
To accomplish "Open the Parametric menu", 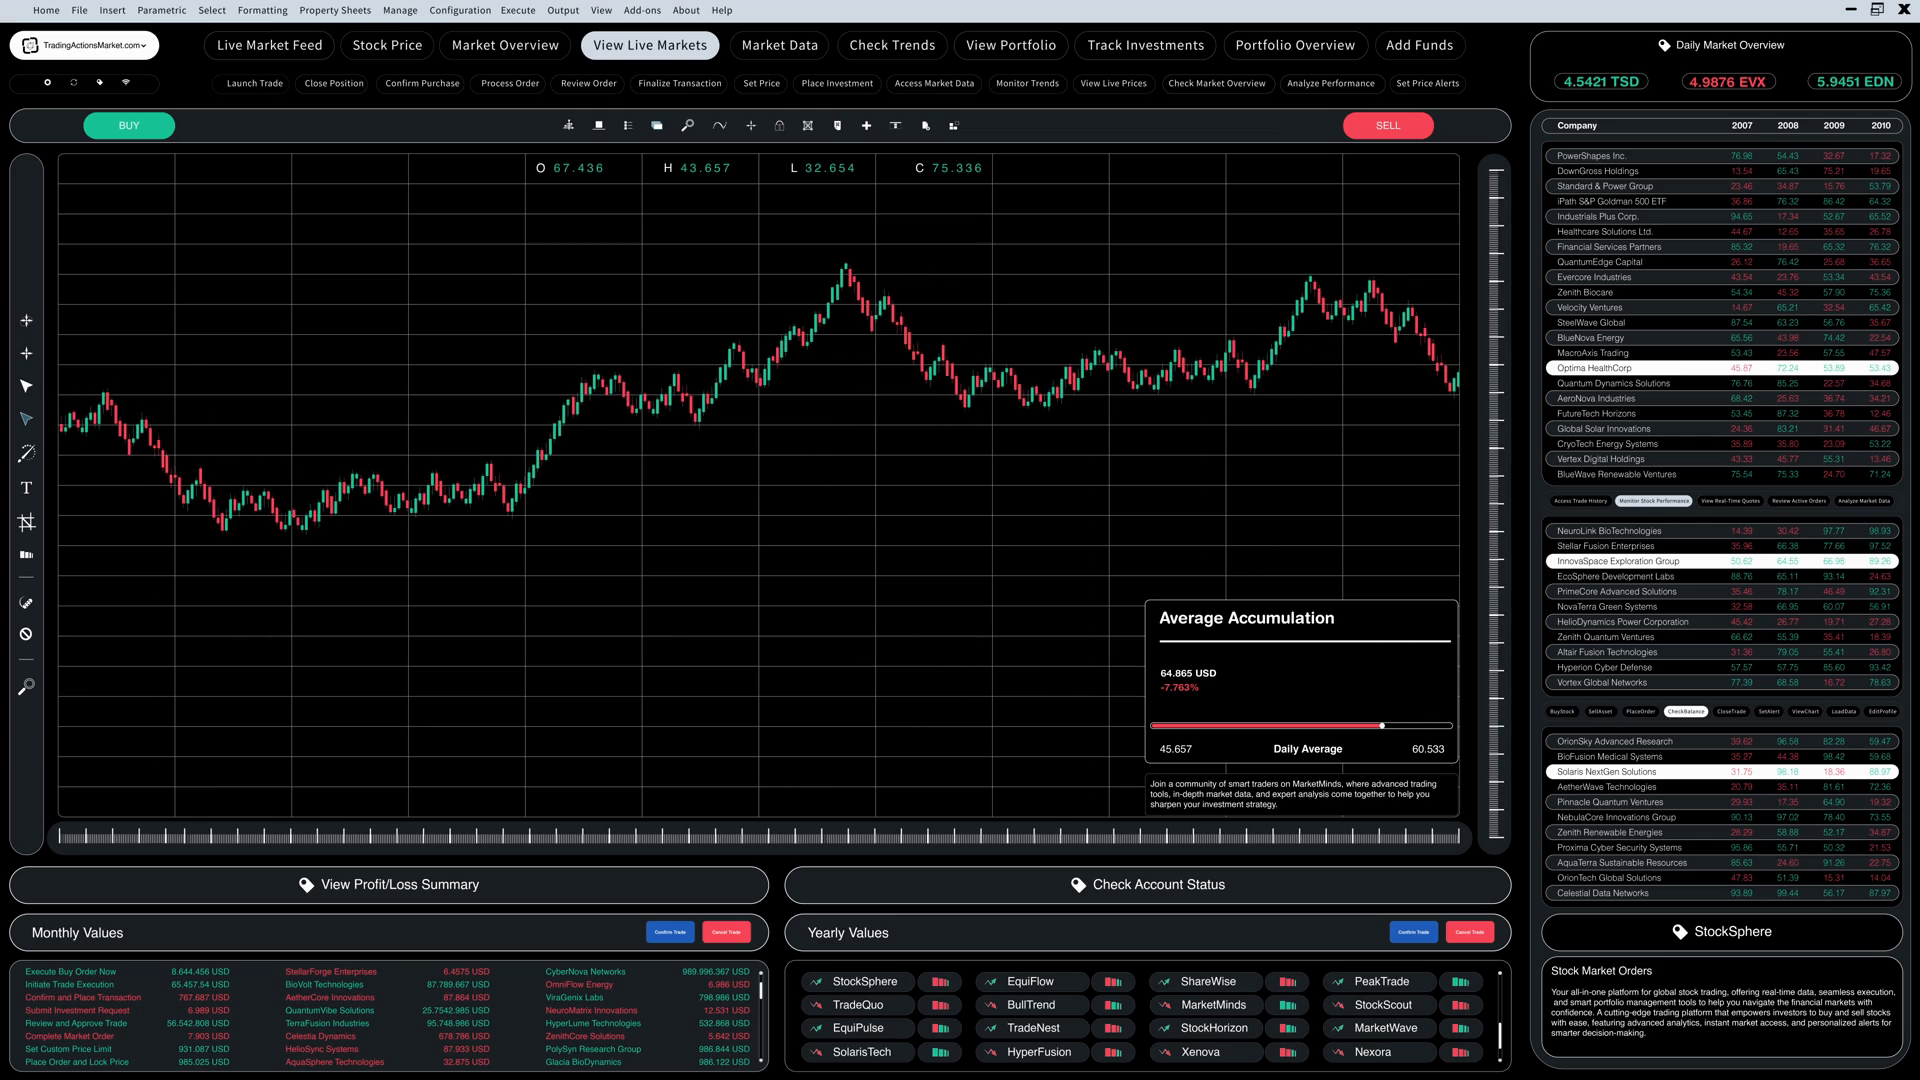I will [x=161, y=10].
